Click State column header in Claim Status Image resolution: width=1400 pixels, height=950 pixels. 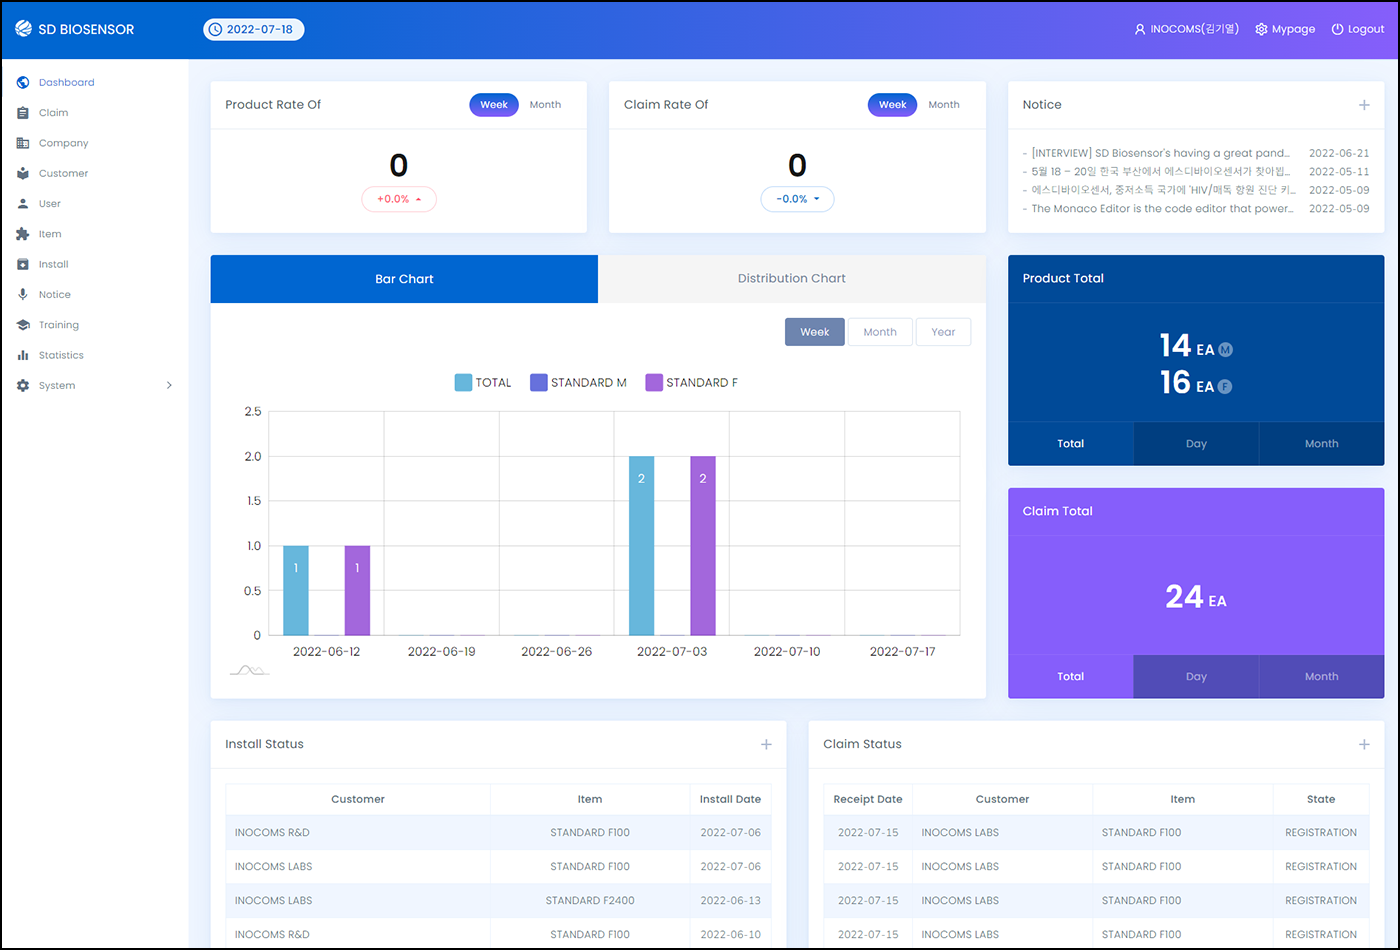(x=1321, y=799)
